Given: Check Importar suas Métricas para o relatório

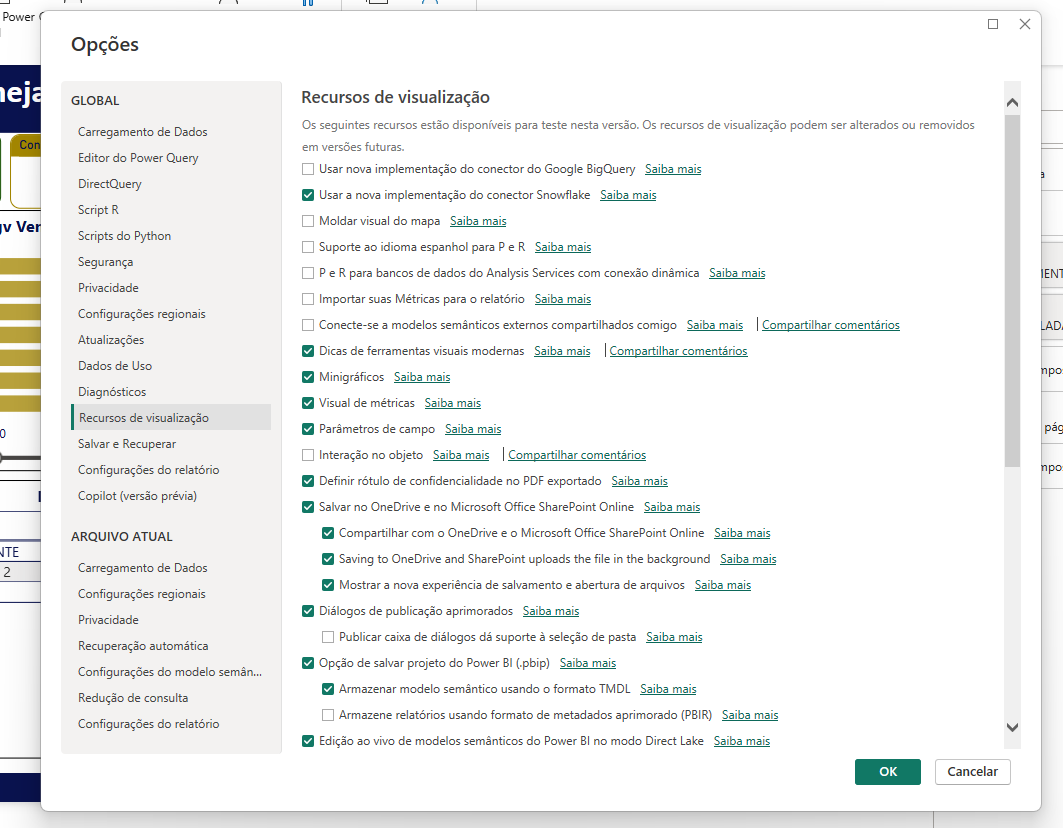Looking at the screenshot, I should (308, 299).
